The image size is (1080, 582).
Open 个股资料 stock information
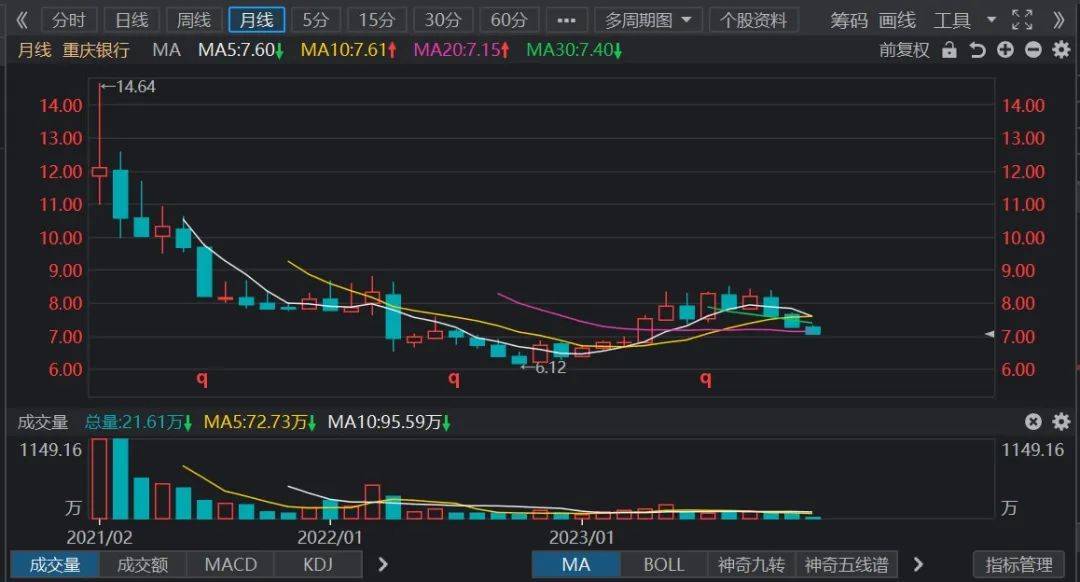point(754,21)
